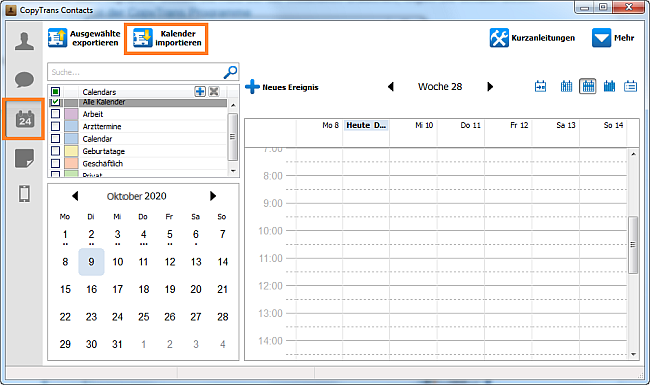The image size is (650, 385).
Task: Check the Calendar checkbox
Action: tap(56, 139)
